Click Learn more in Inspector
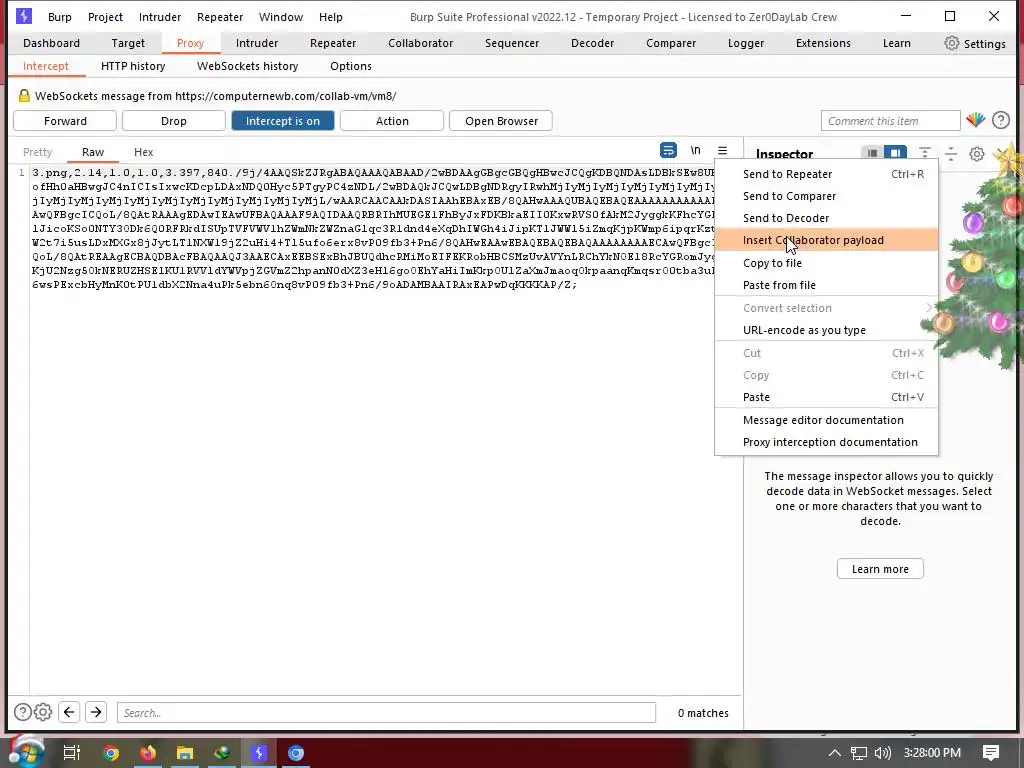This screenshot has height=768, width=1024. point(880,569)
